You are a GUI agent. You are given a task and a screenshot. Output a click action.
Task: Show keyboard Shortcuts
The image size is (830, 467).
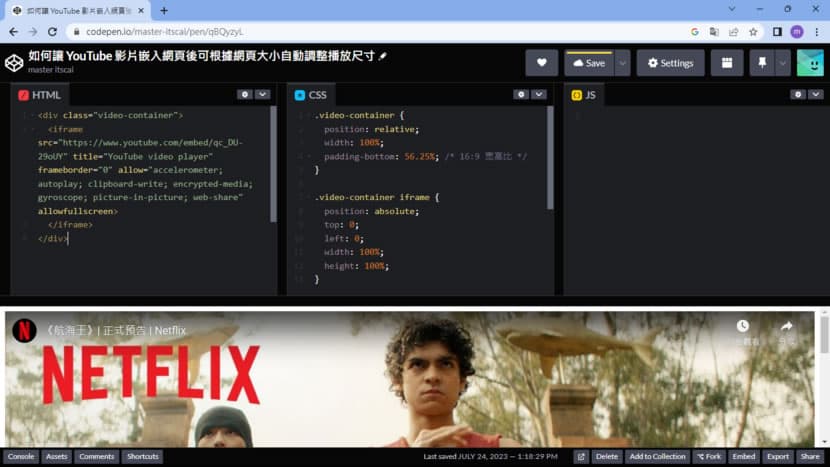[x=142, y=456]
